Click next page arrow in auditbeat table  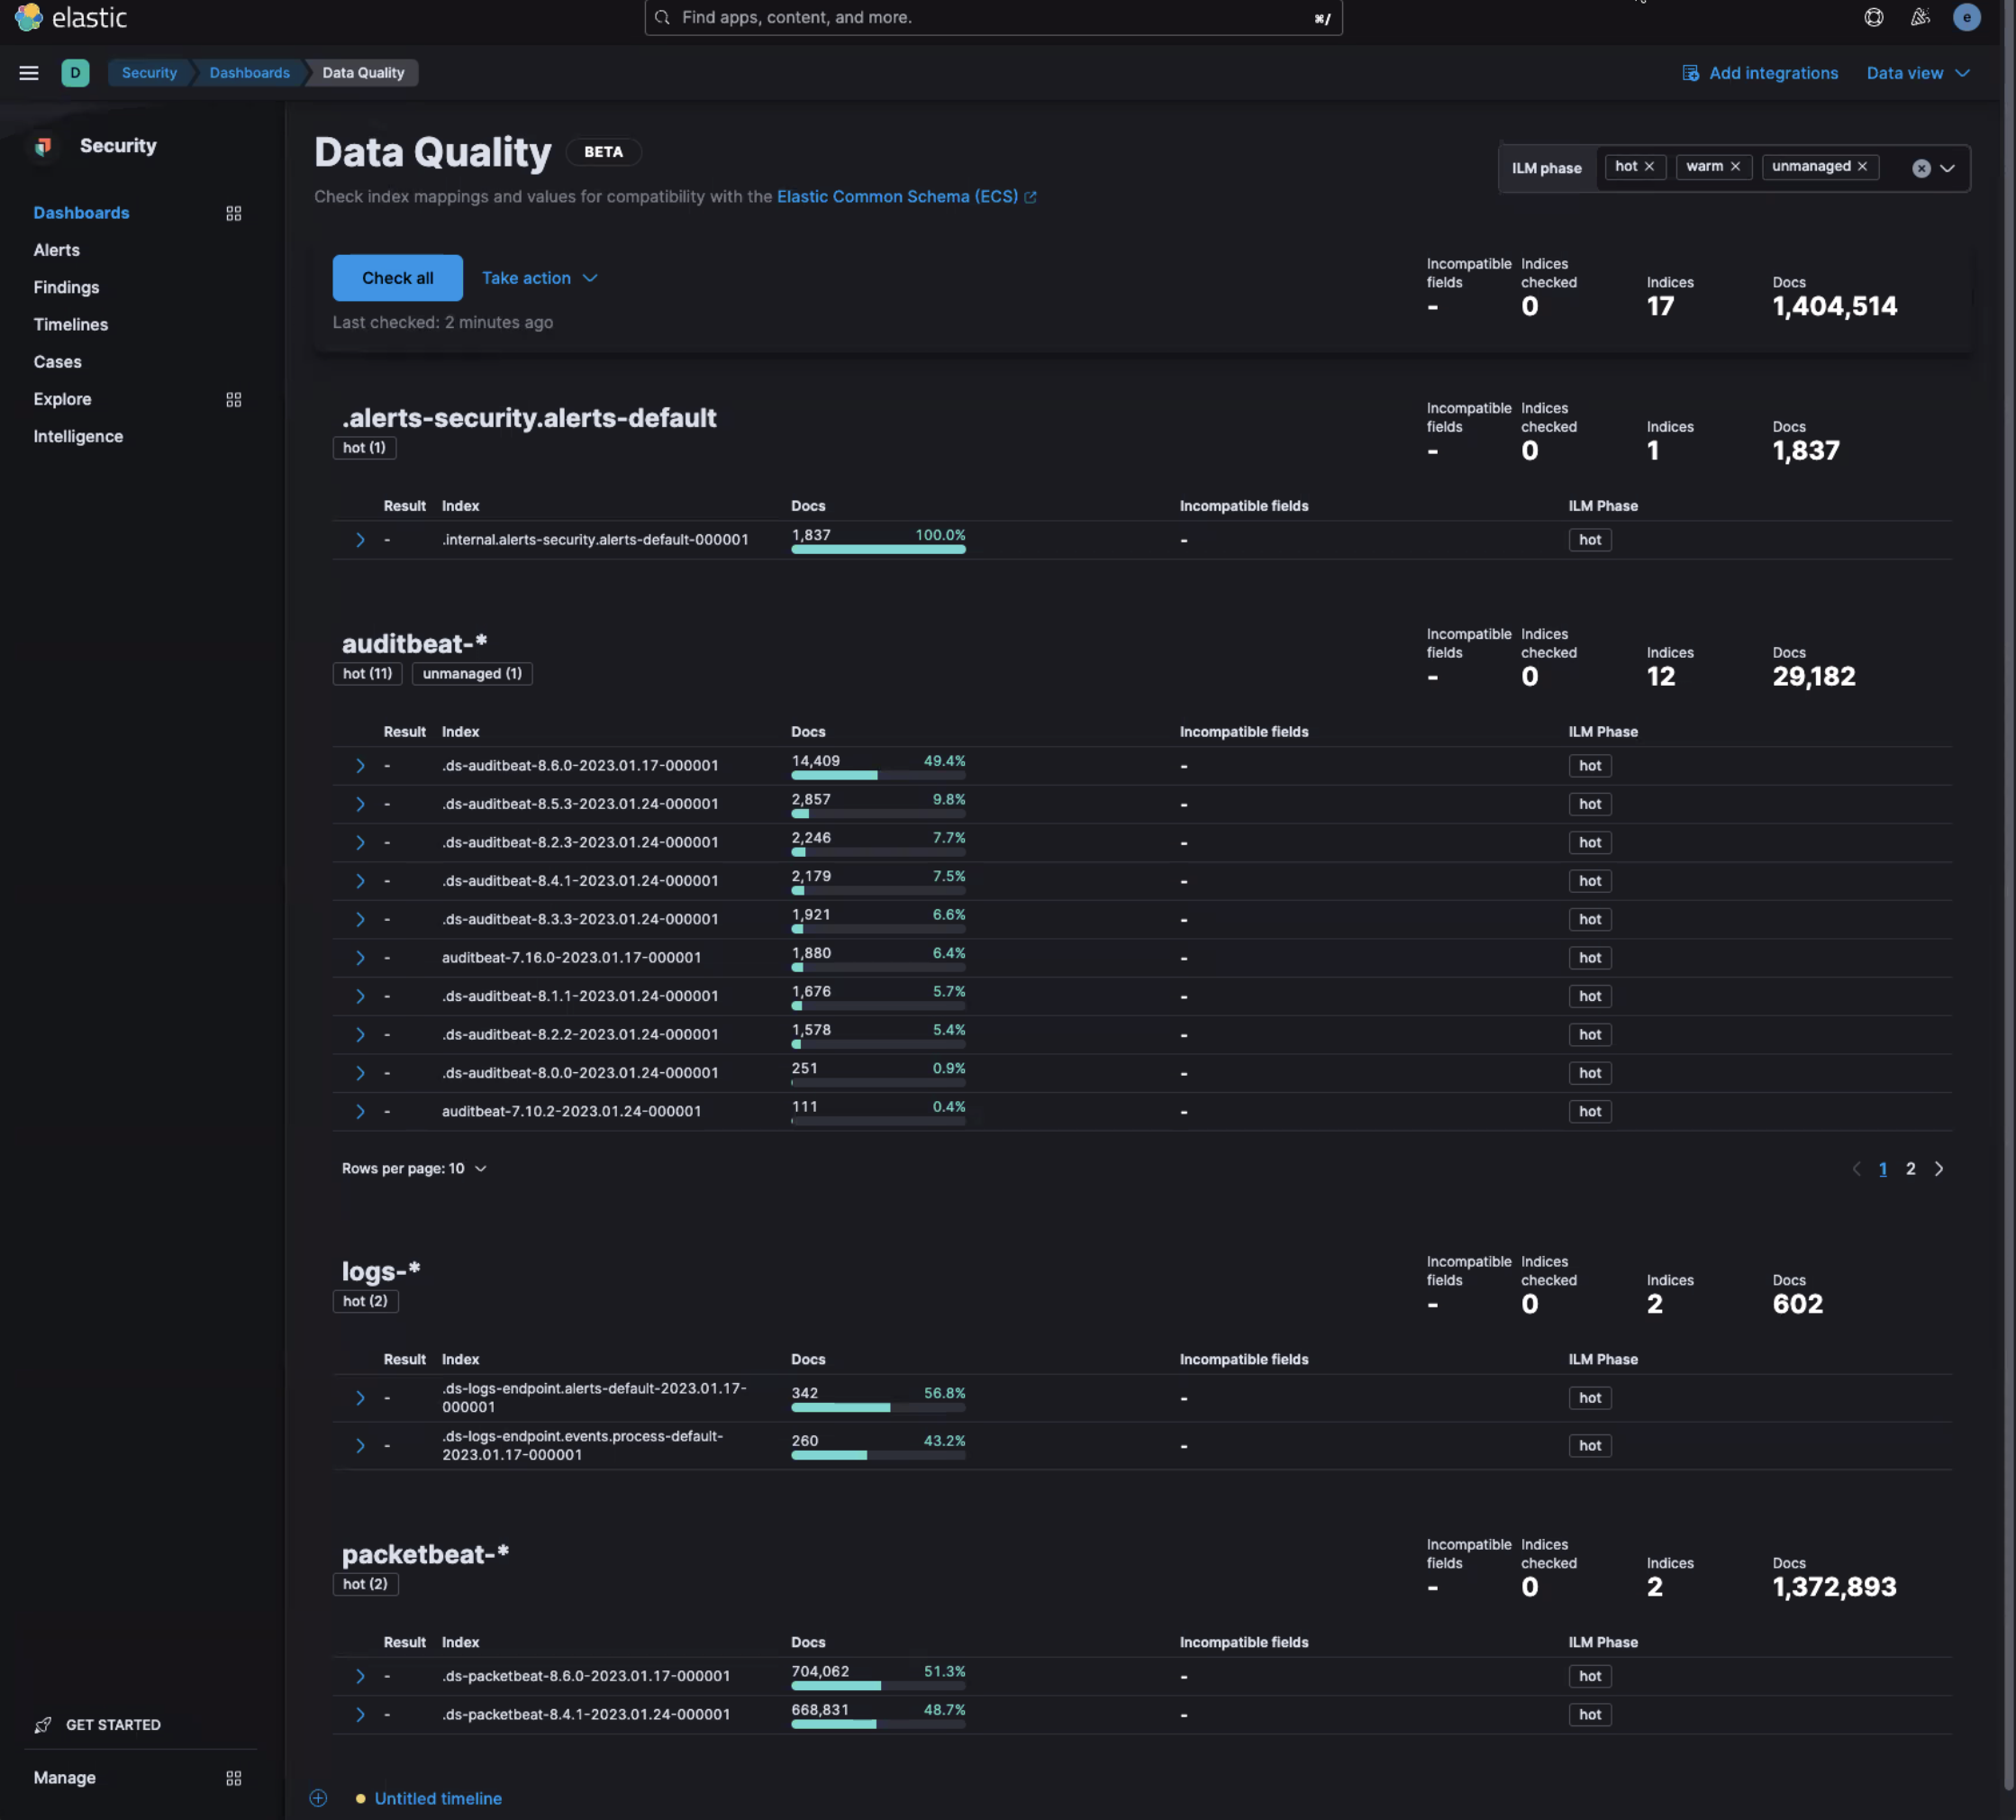click(x=1939, y=1169)
